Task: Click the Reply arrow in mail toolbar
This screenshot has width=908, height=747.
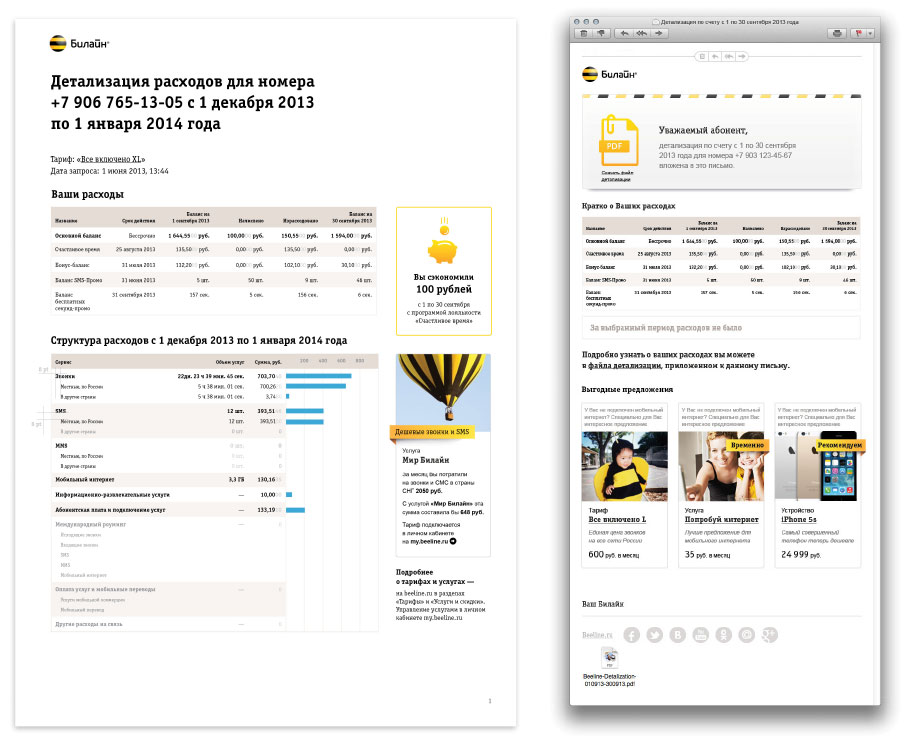Action: tap(625, 33)
